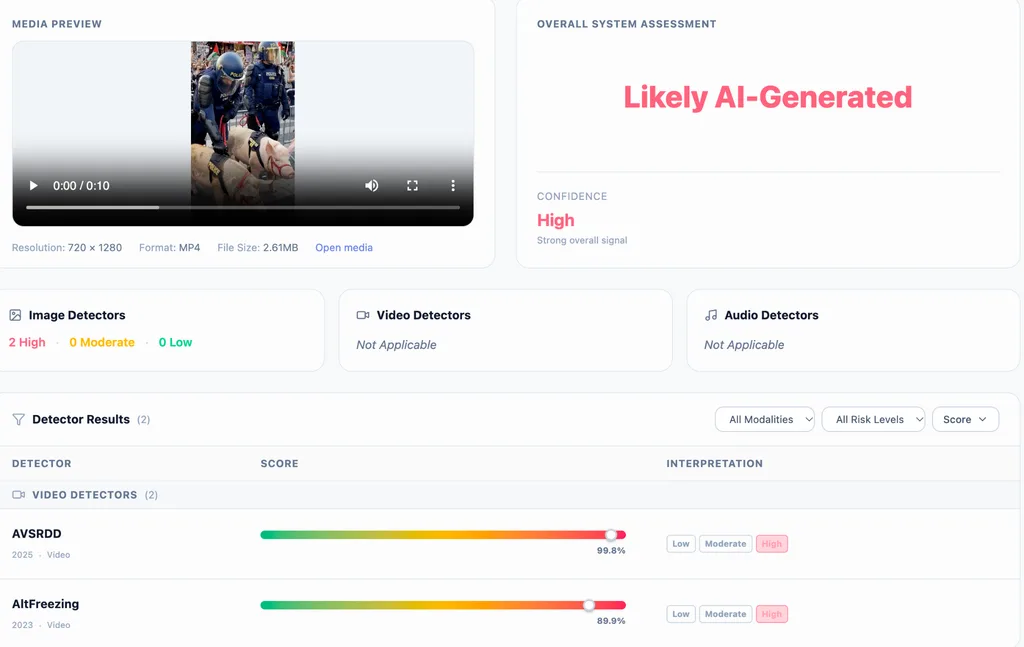Screen dimensions: 1024x647
Task: Click the Audio Detectors music note icon
Action: click(711, 315)
